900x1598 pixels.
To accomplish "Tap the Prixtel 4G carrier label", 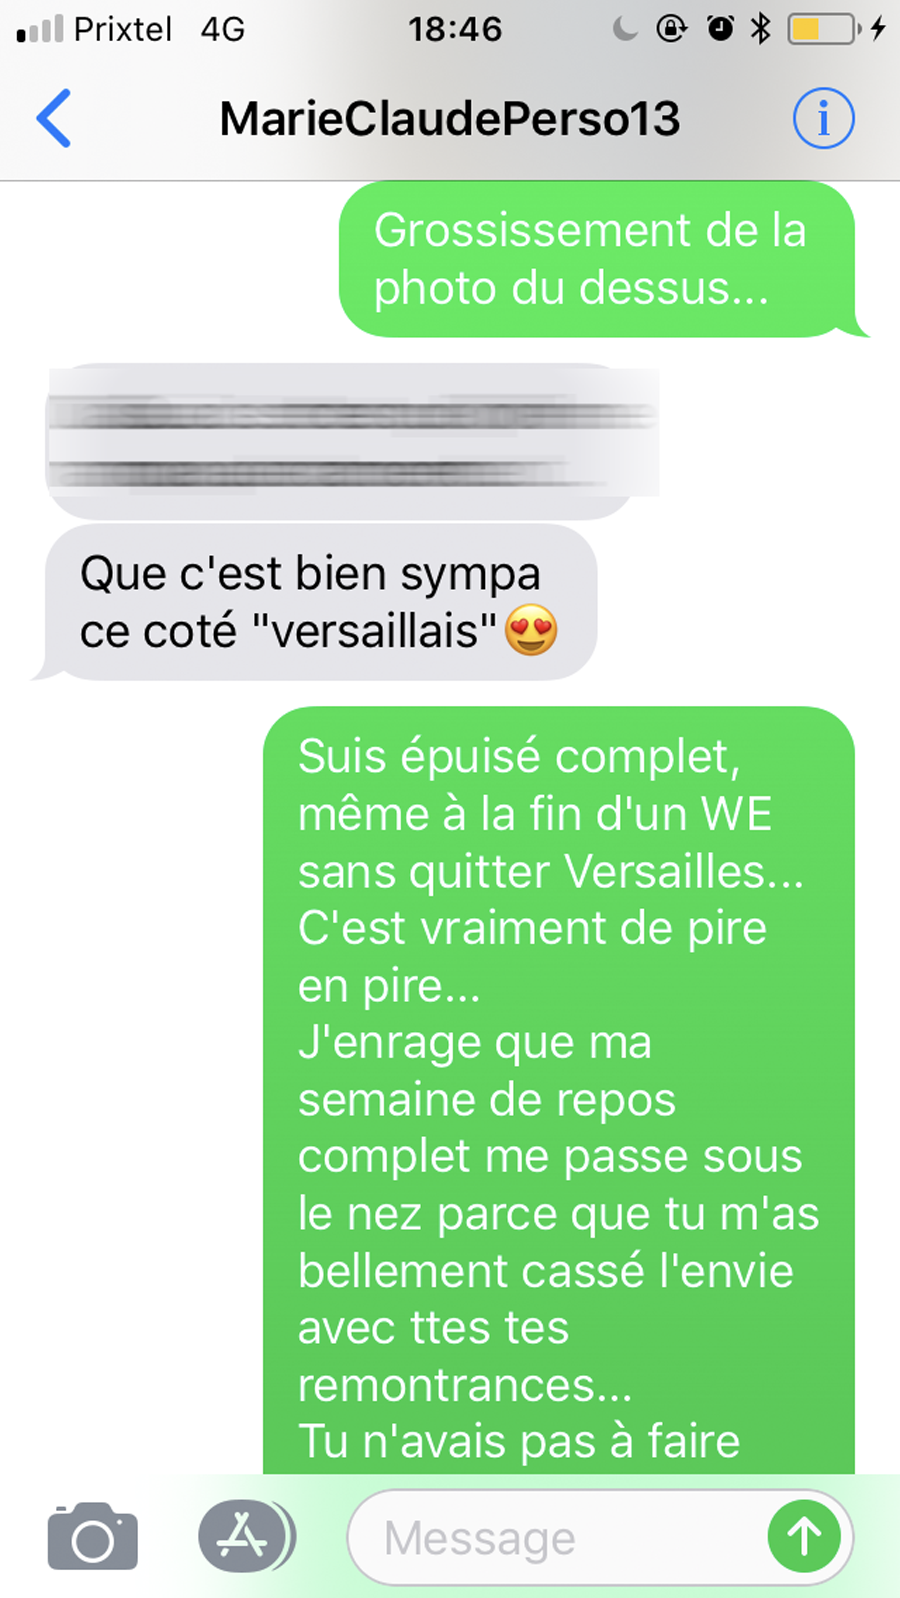I will pyautogui.click(x=160, y=29).
